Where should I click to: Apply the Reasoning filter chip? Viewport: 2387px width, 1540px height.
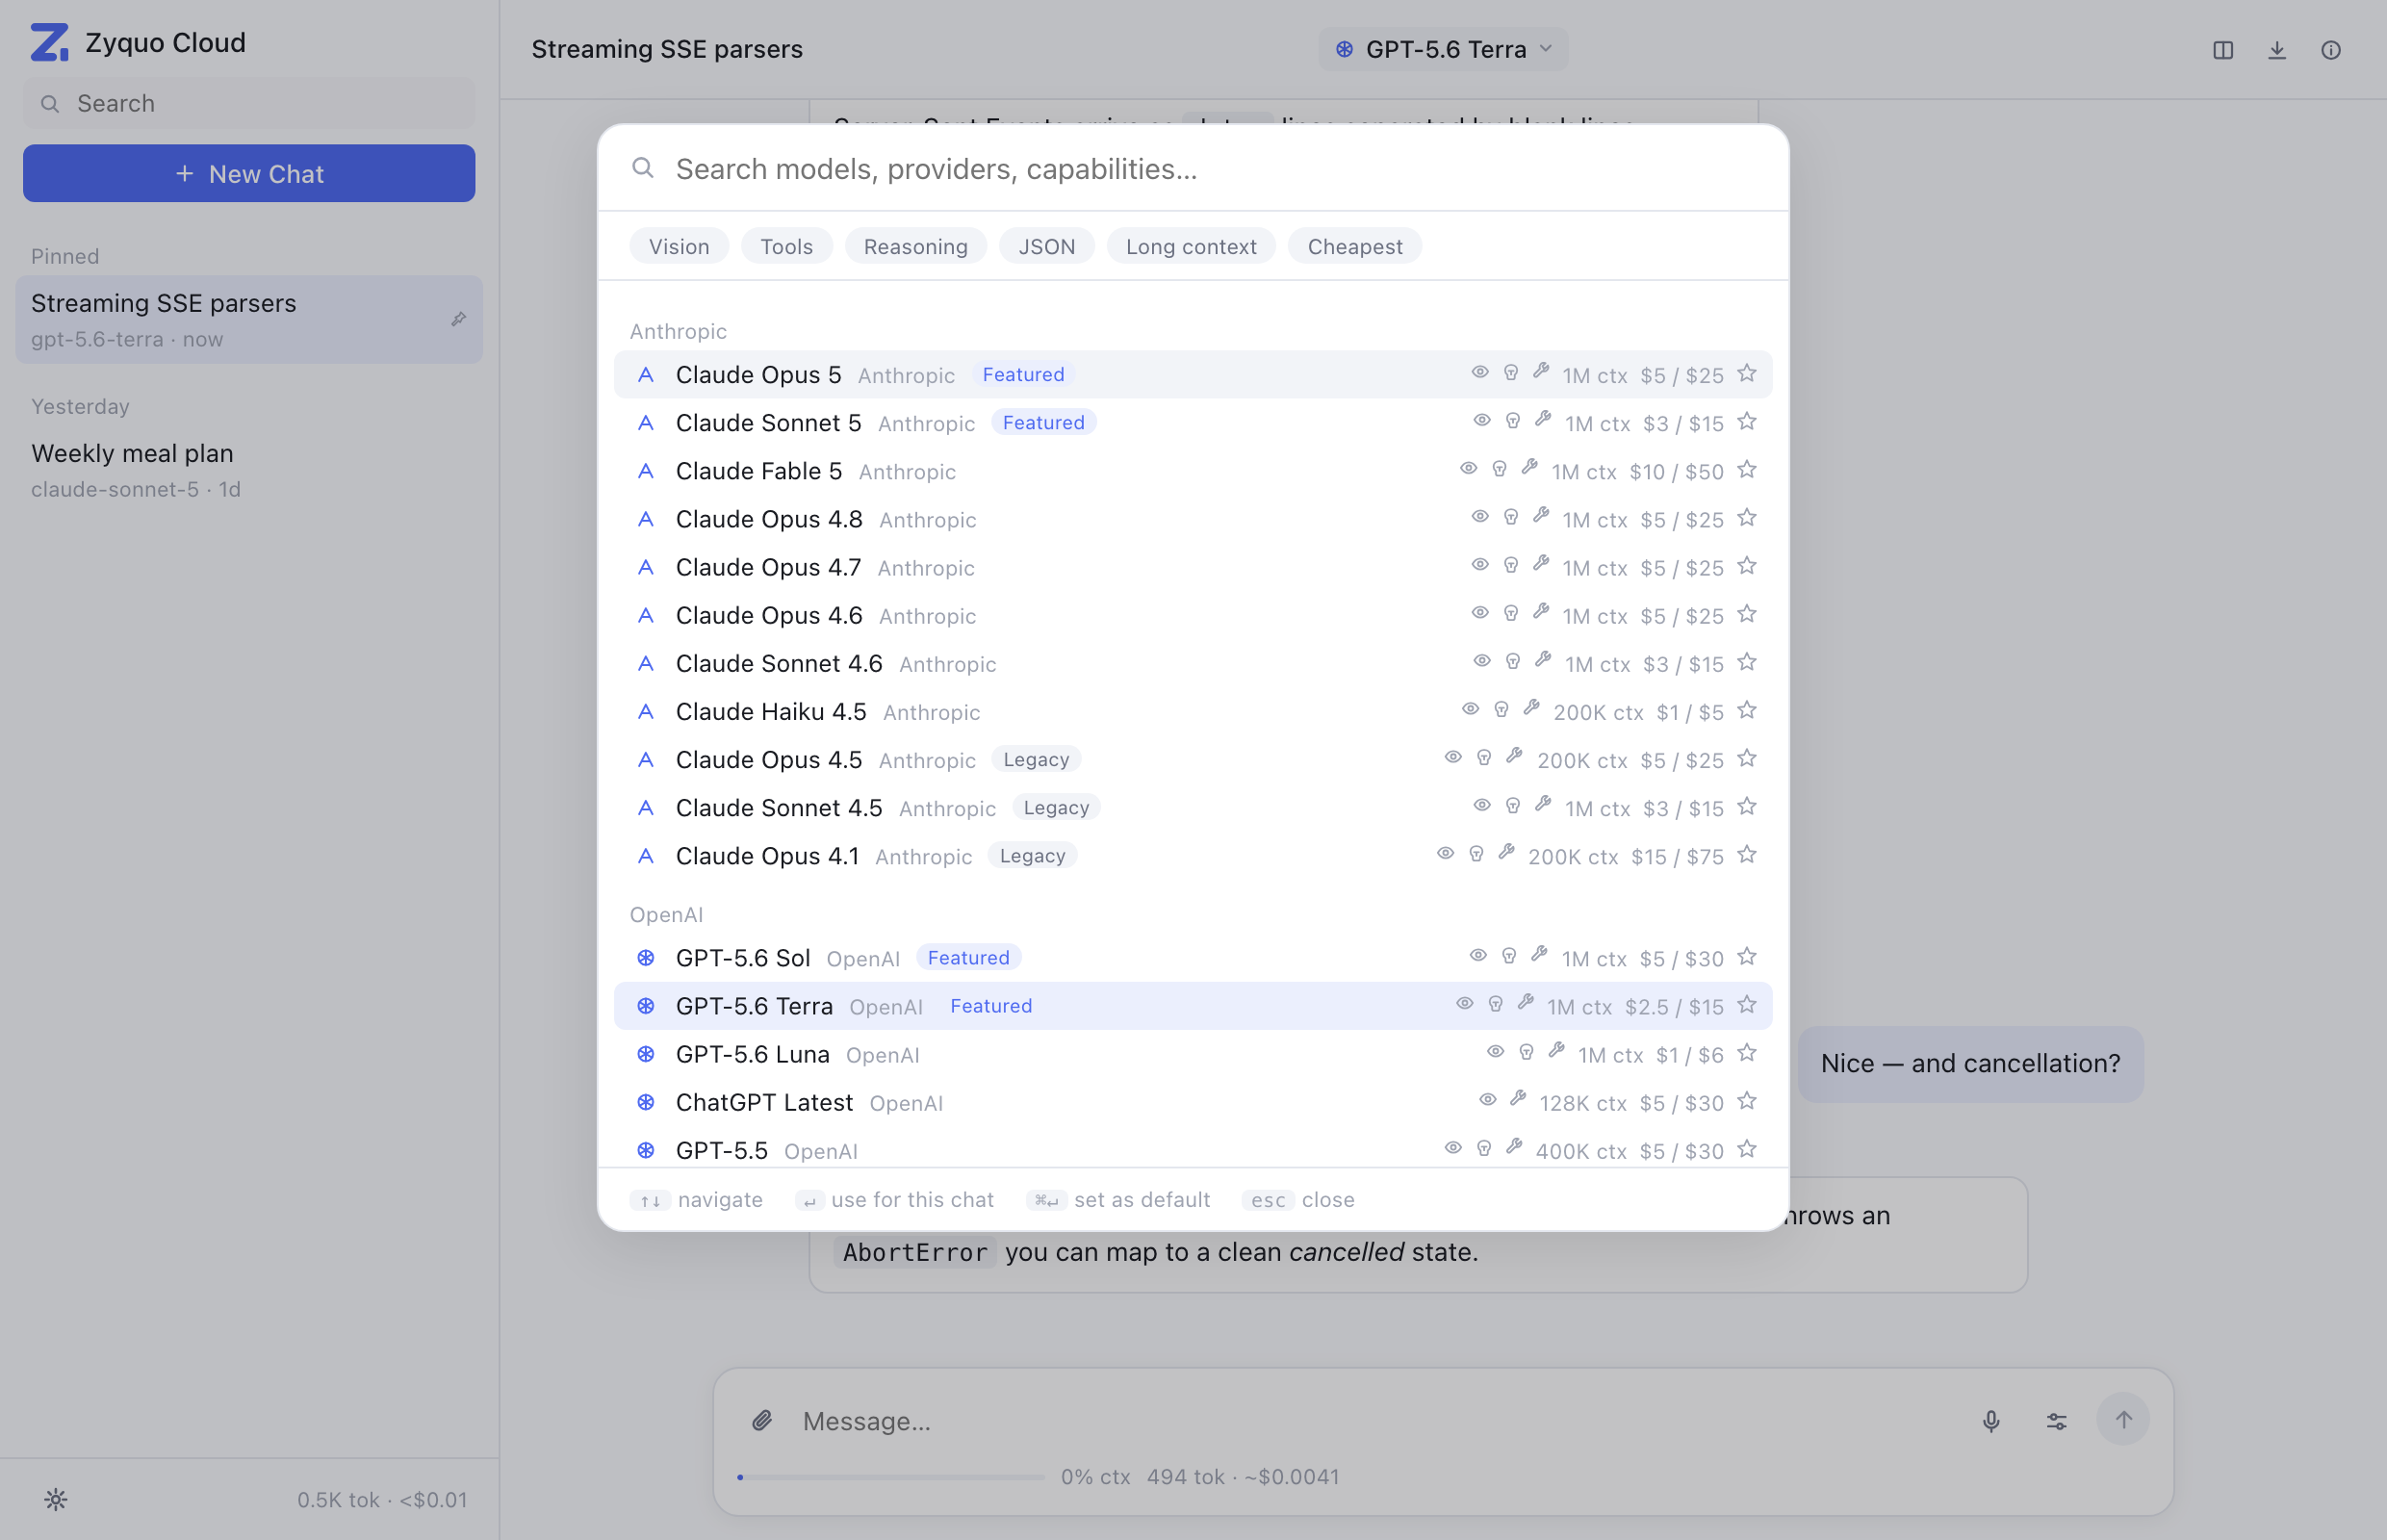point(915,246)
